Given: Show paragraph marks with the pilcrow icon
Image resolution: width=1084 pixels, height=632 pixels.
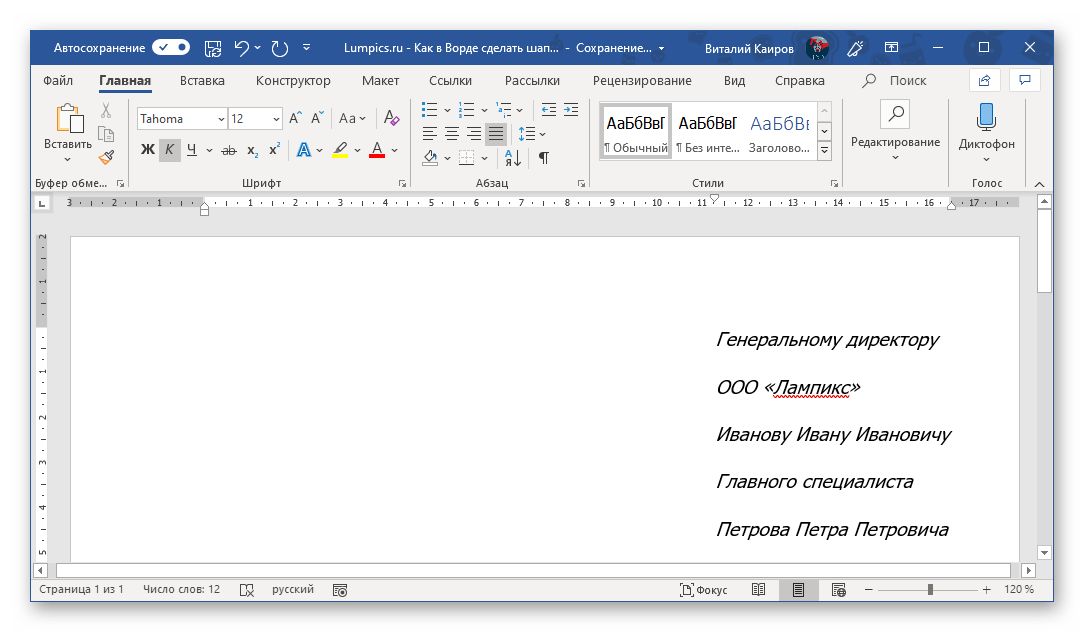Looking at the screenshot, I should (543, 157).
